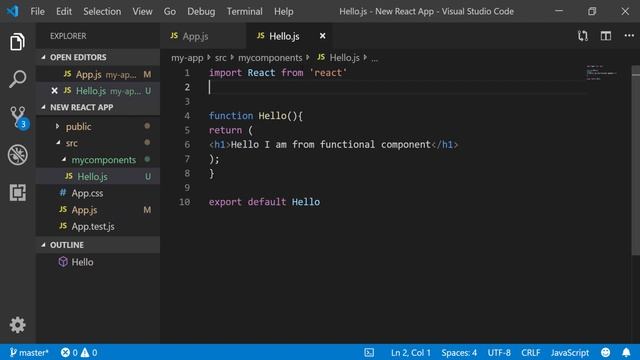
Task: Open the Debug view in activity bar
Action: [18, 155]
